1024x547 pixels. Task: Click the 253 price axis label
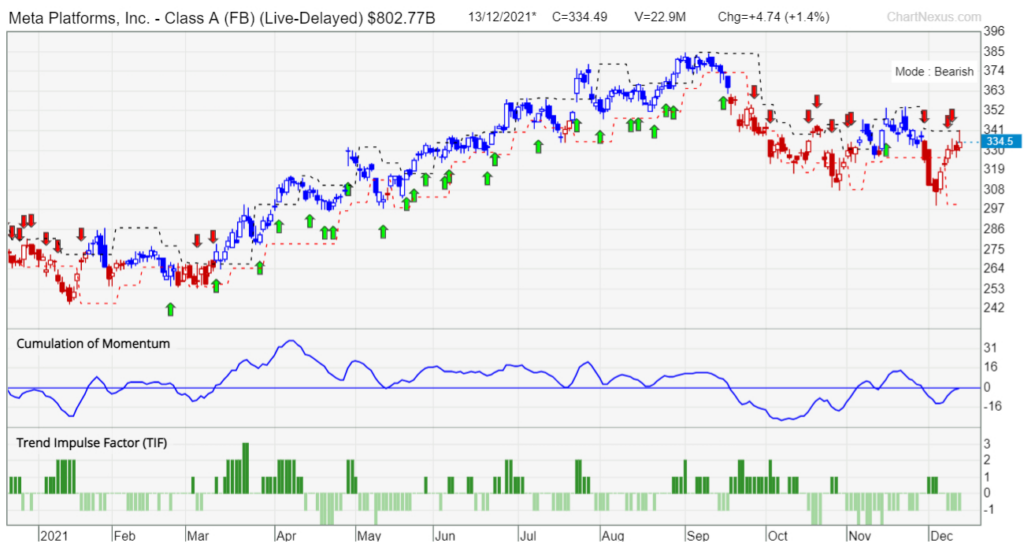(993, 289)
